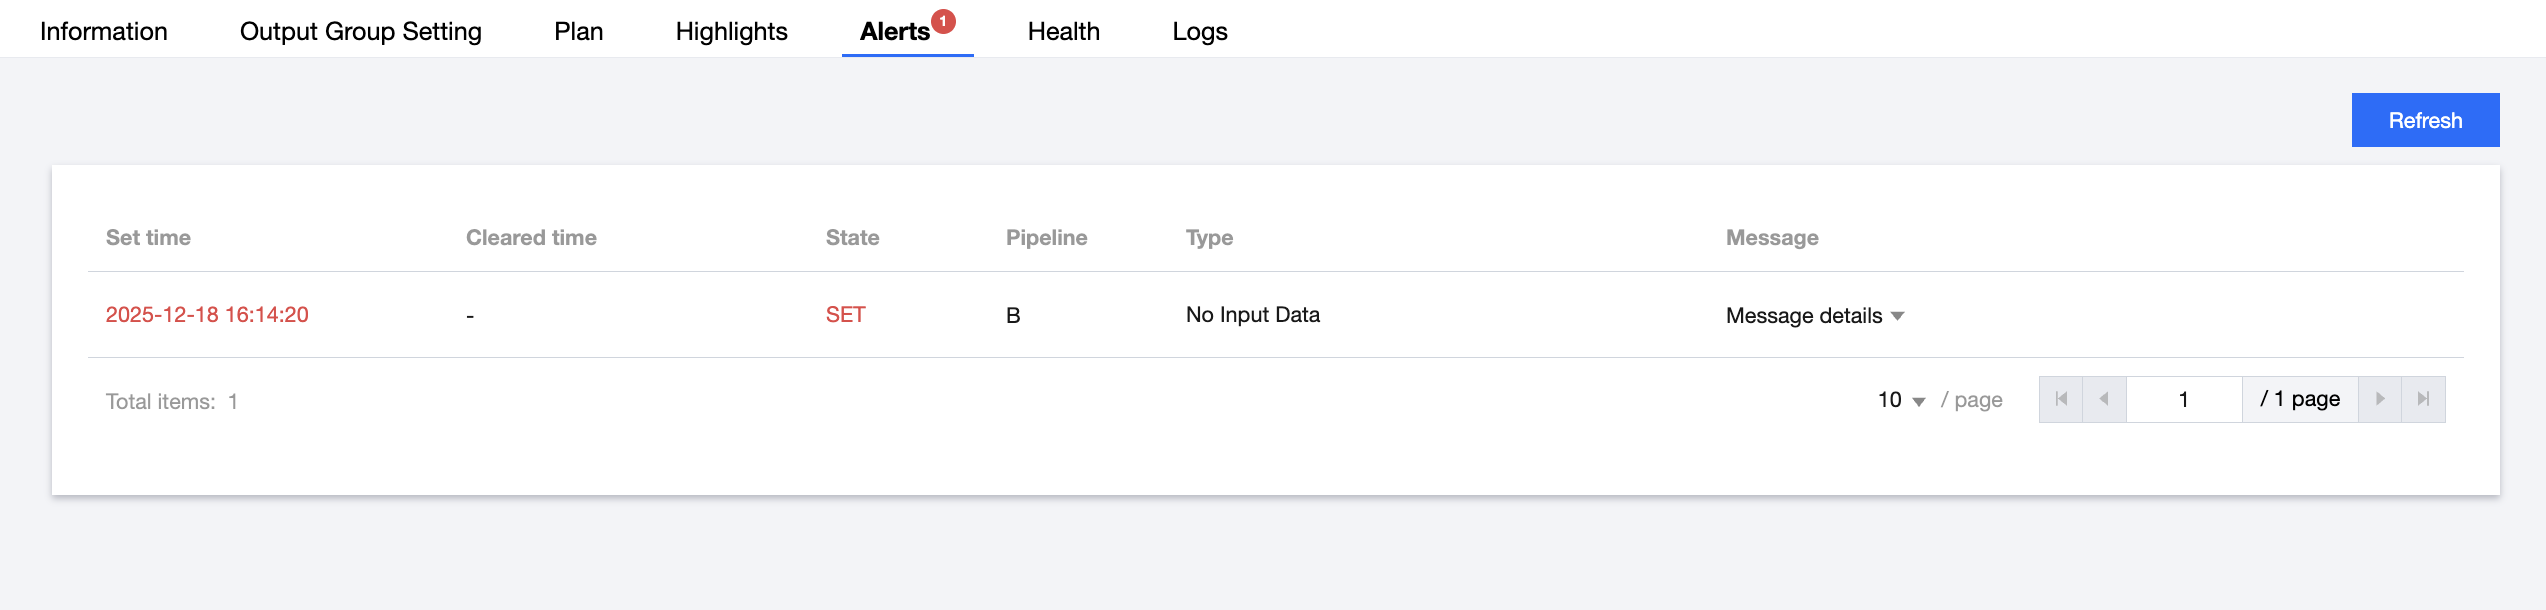This screenshot has height=610, width=2546.
Task: Click the page number input field
Action: click(2184, 399)
